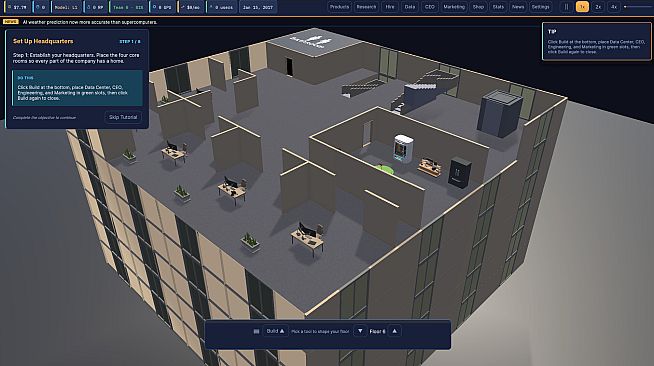The width and height of the screenshot is (654, 366).
Task: Click the Team size indicator
Action: coord(128,7)
